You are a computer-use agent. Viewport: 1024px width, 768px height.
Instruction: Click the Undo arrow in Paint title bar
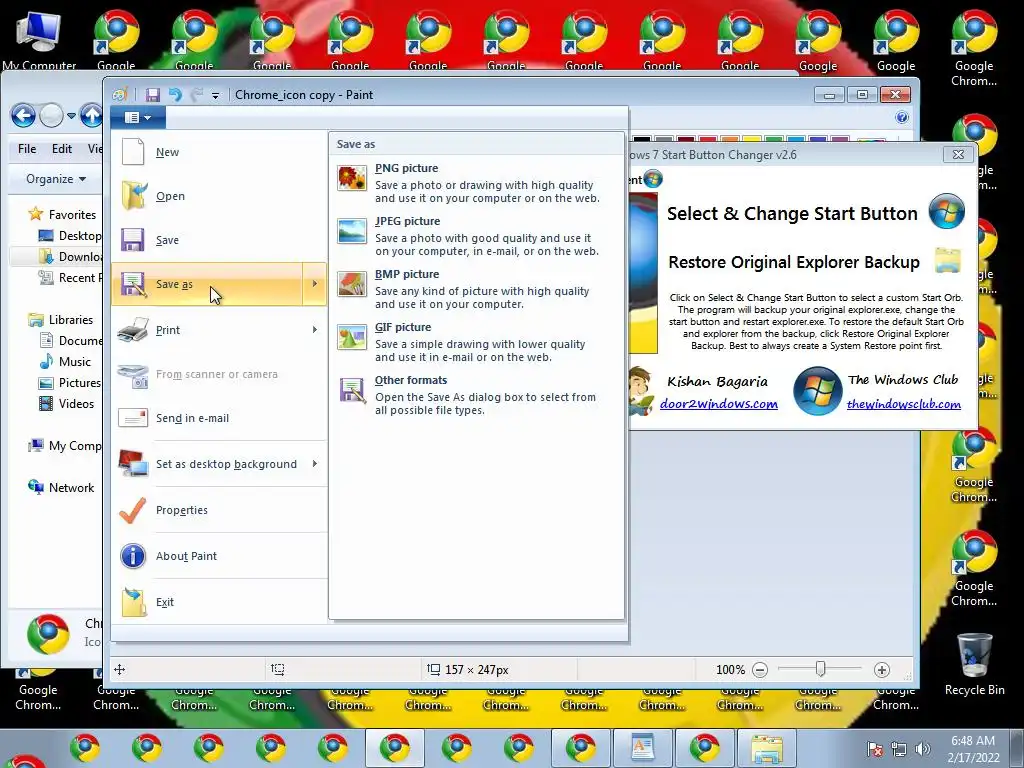coord(175,95)
